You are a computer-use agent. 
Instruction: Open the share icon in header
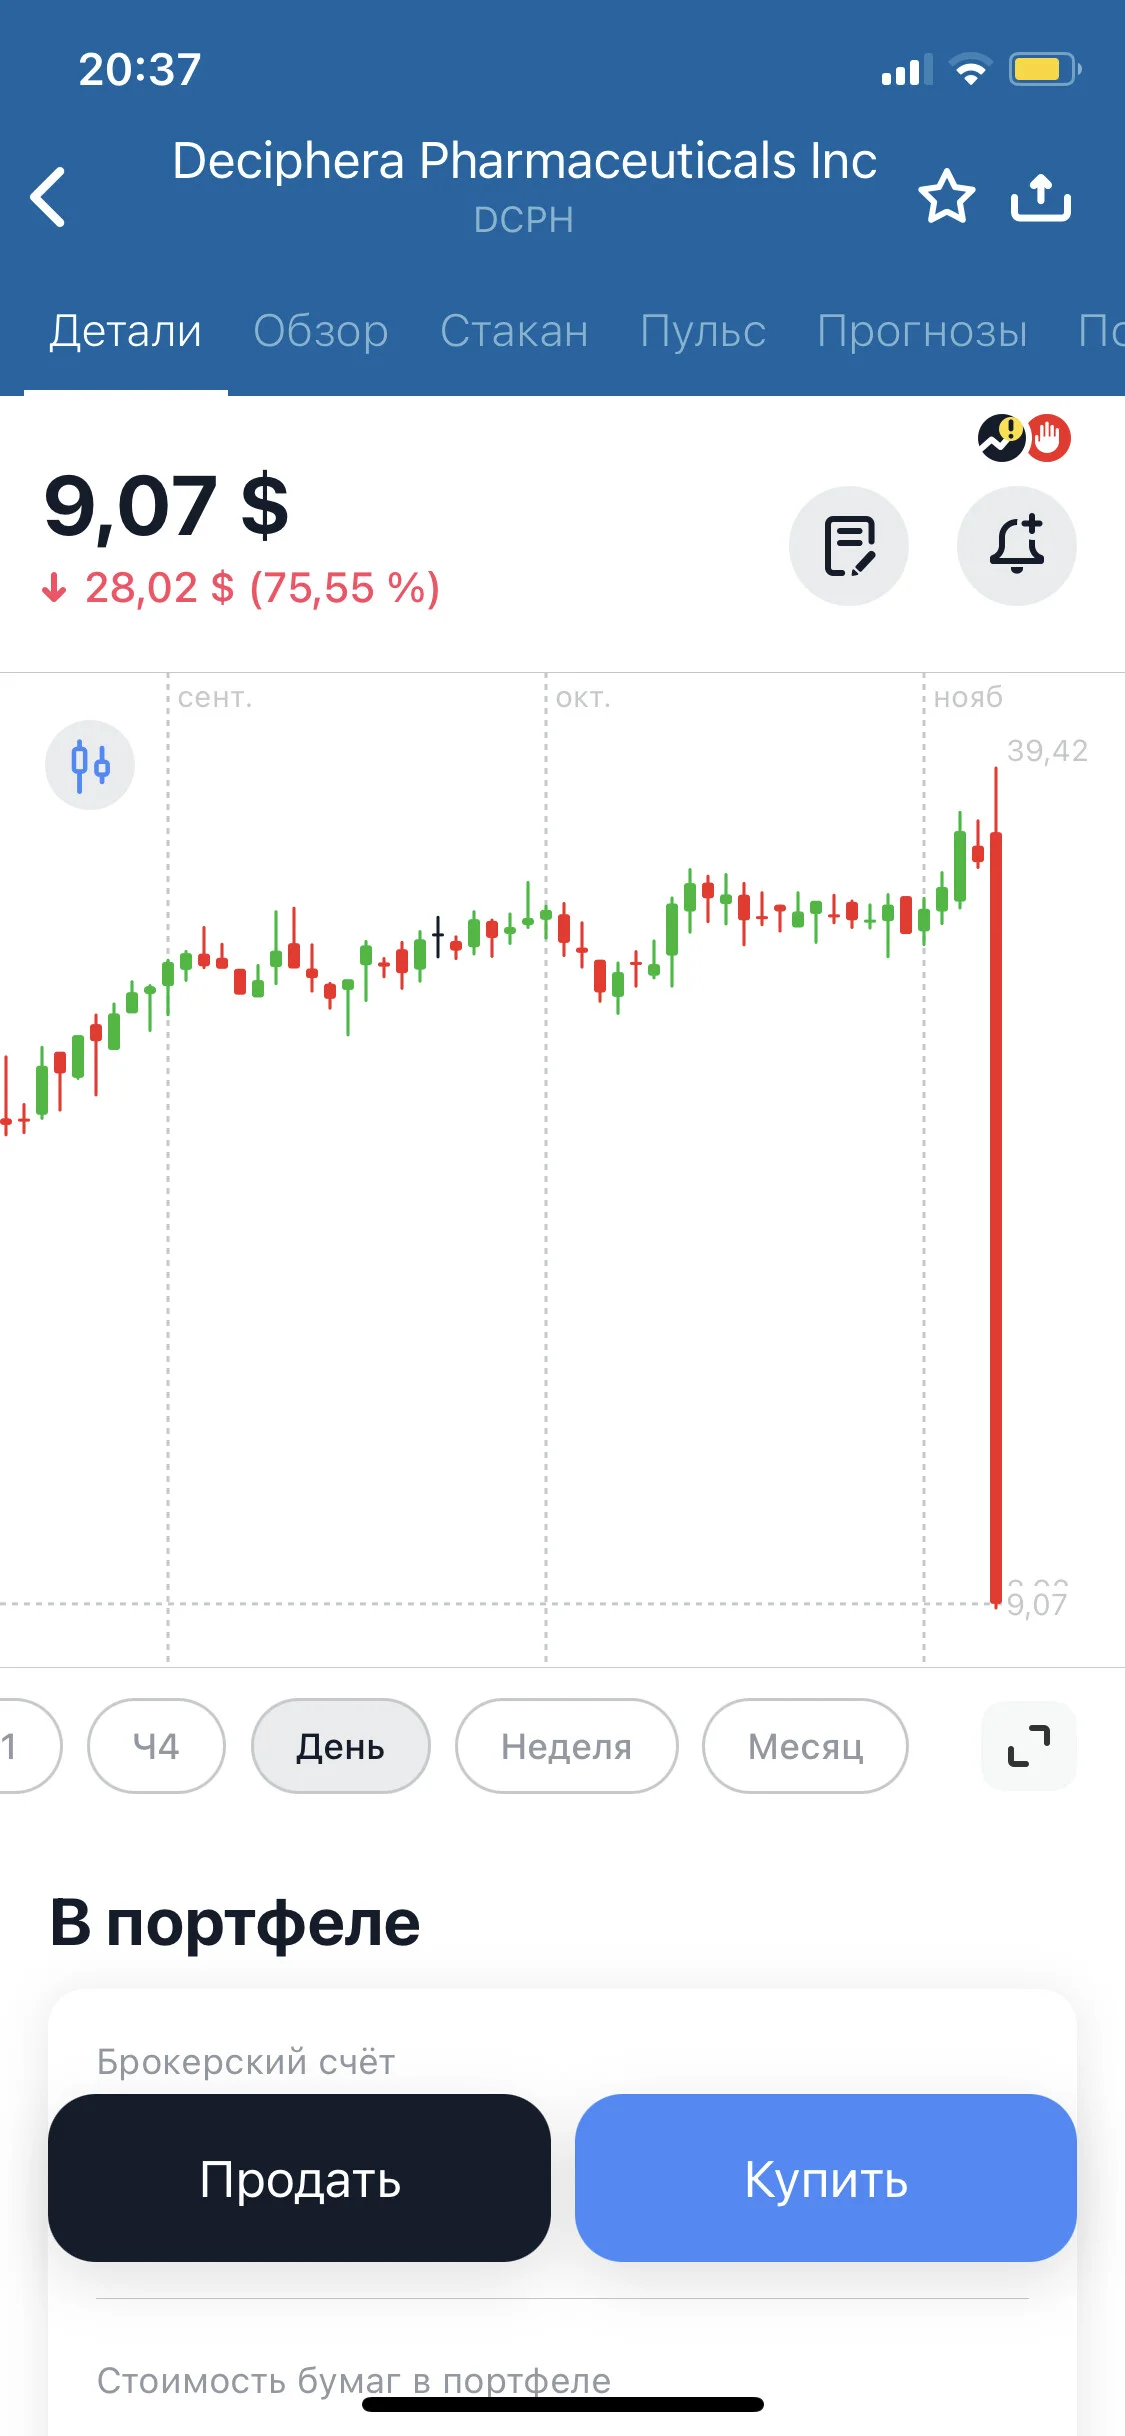pyautogui.click(x=1040, y=197)
